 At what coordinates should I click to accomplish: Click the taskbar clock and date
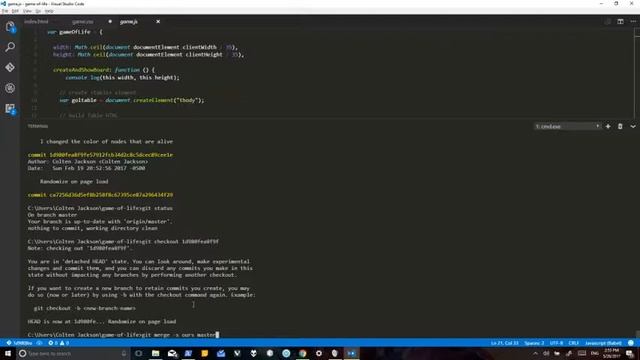611,353
